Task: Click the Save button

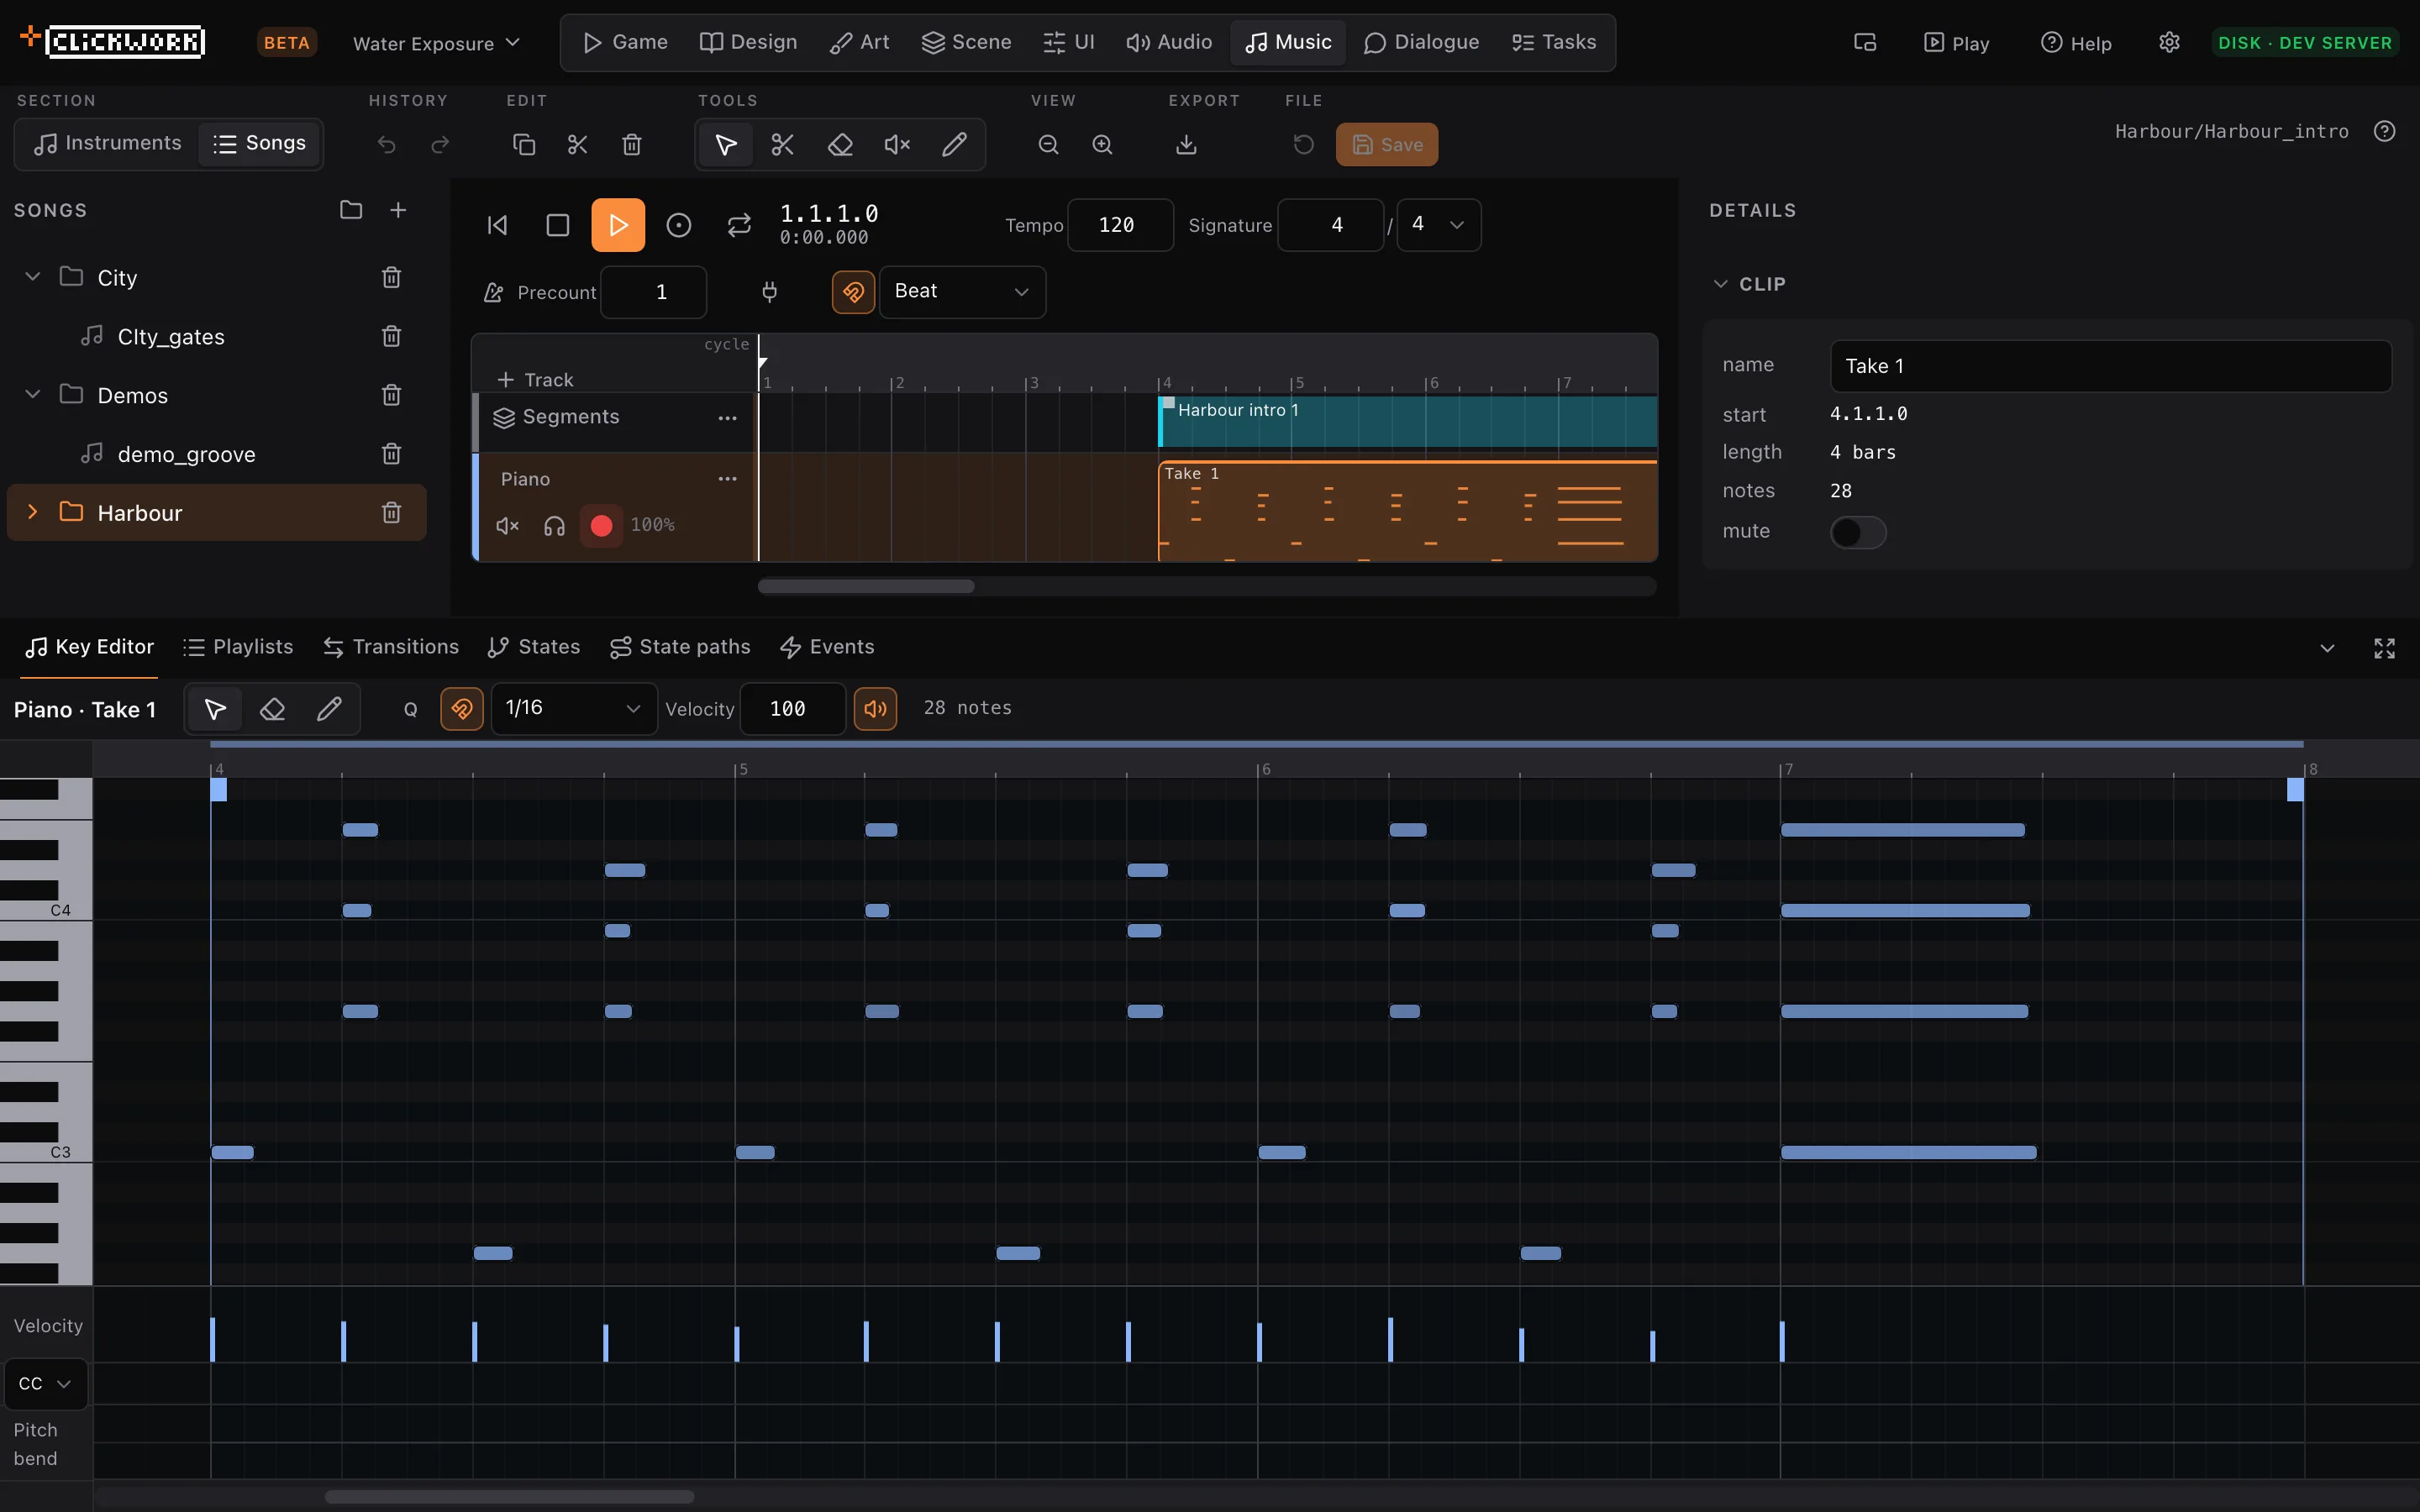Action: 1387,145
